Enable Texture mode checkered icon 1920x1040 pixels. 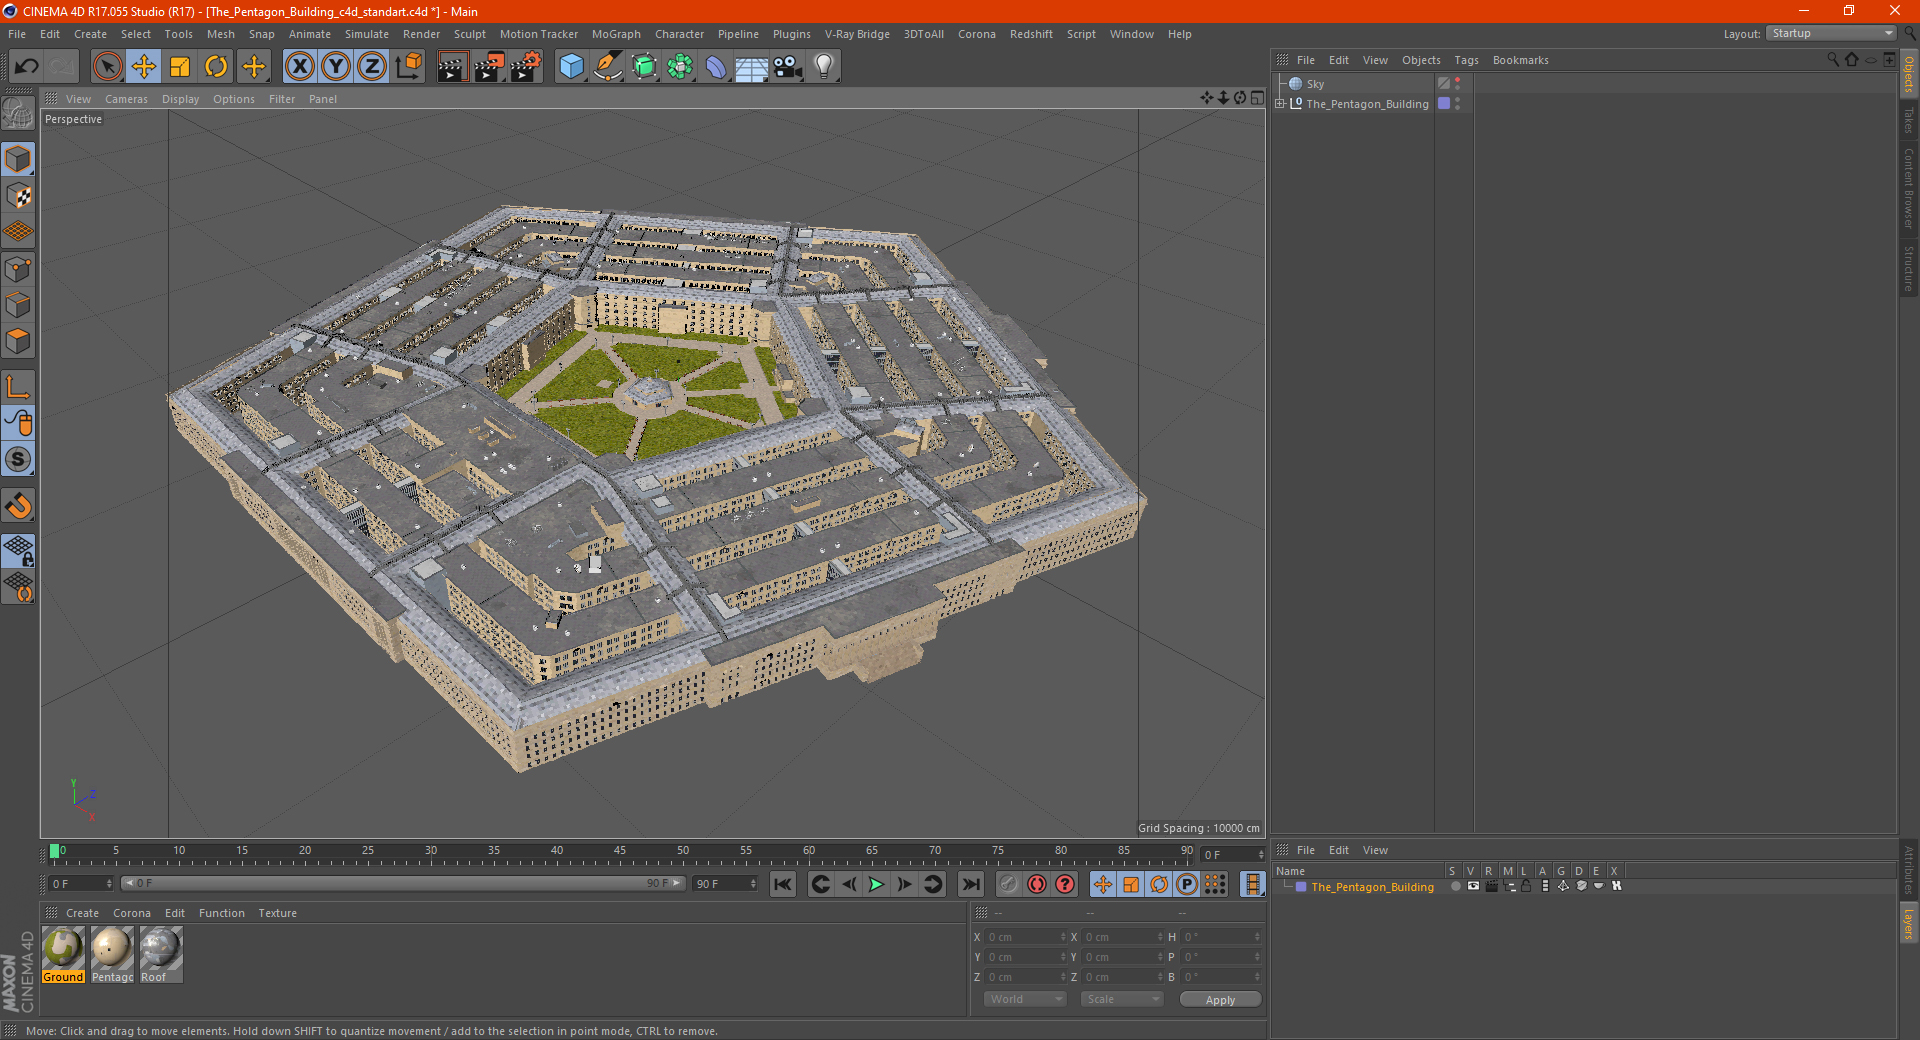click(18, 196)
